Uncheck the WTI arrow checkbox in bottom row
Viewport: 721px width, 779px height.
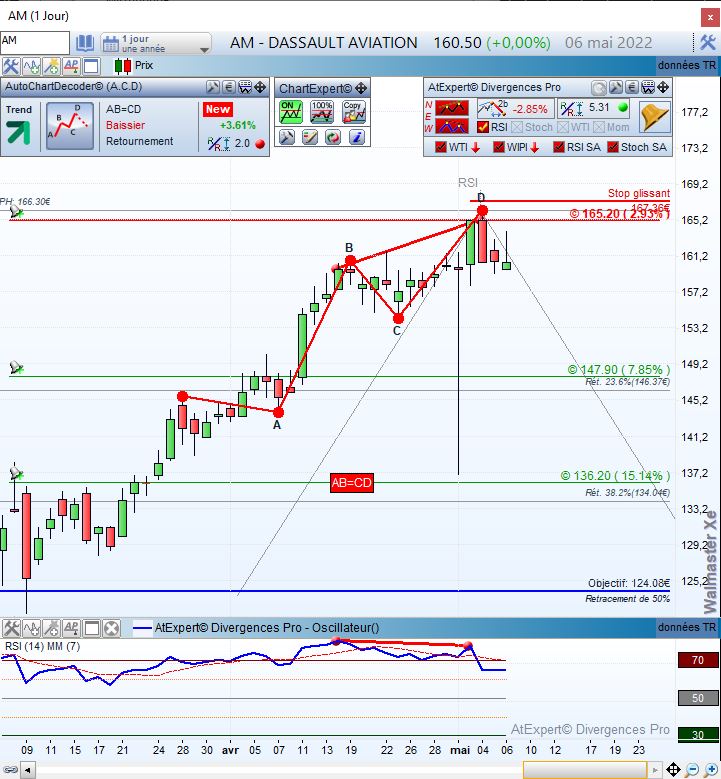tap(440, 147)
